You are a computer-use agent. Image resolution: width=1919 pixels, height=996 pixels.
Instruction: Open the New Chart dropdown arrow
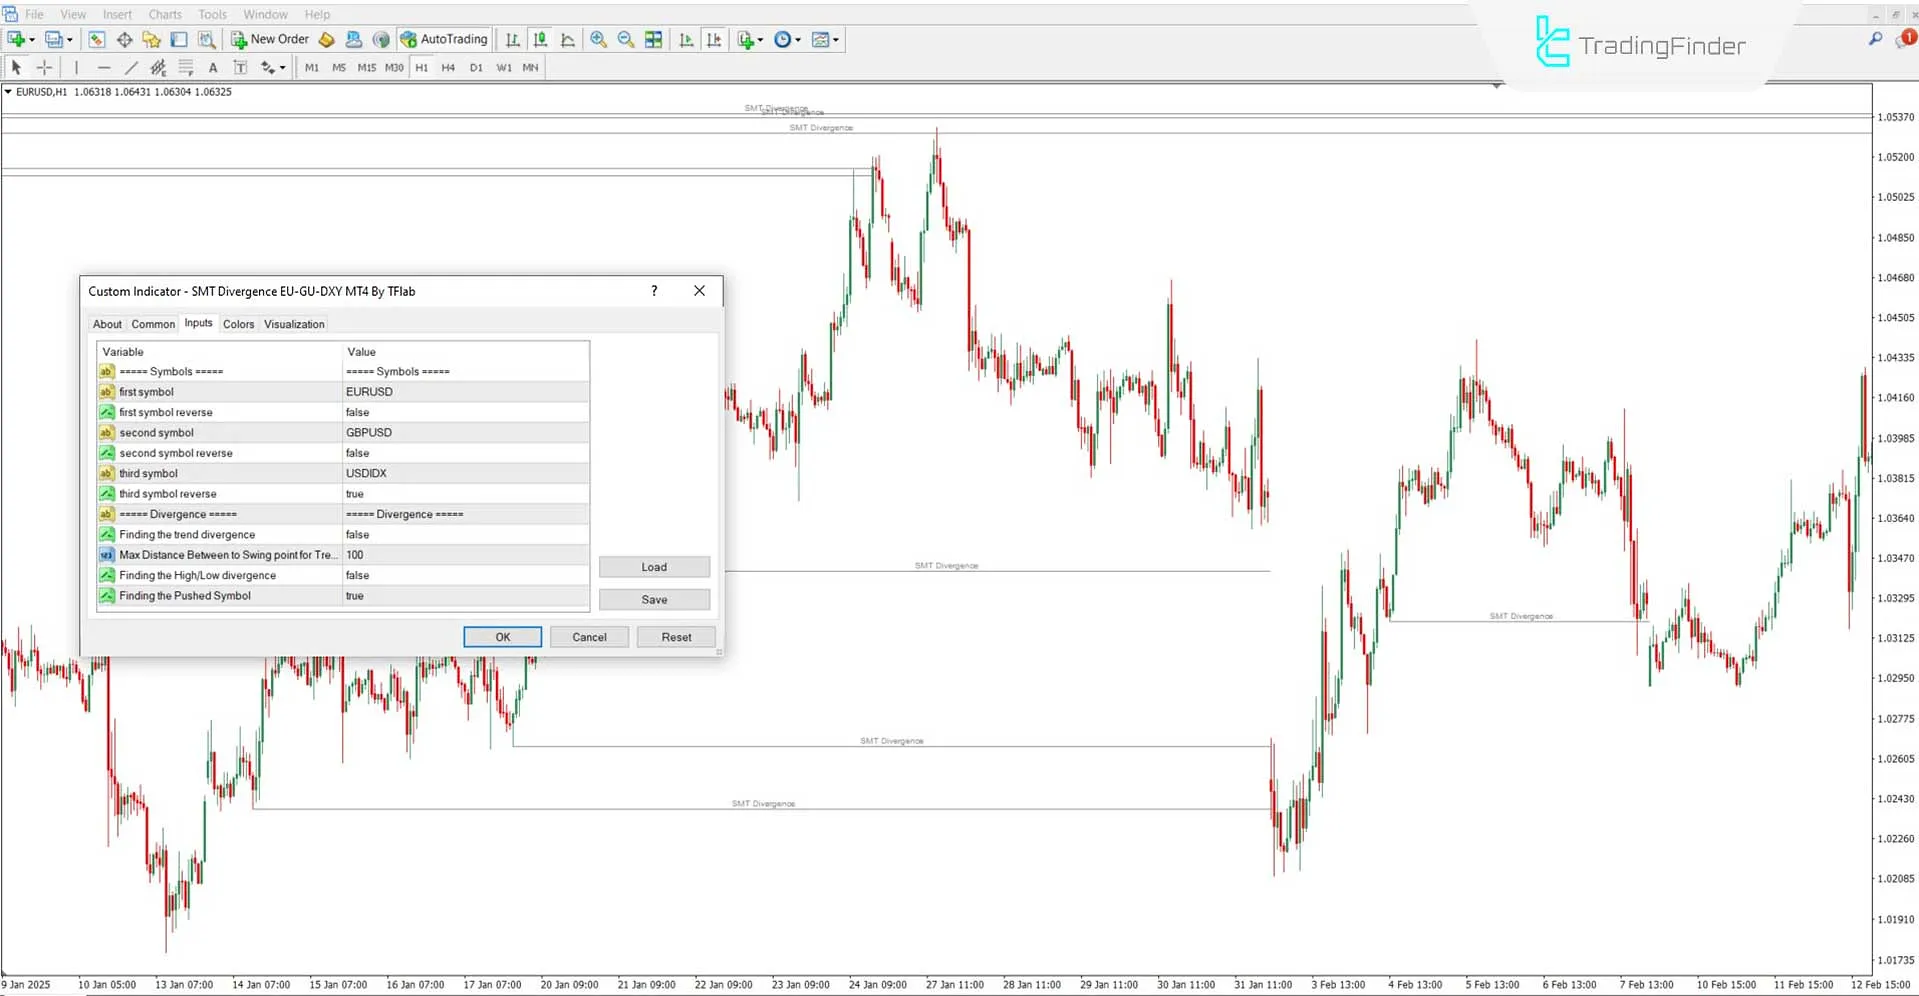(x=31, y=40)
